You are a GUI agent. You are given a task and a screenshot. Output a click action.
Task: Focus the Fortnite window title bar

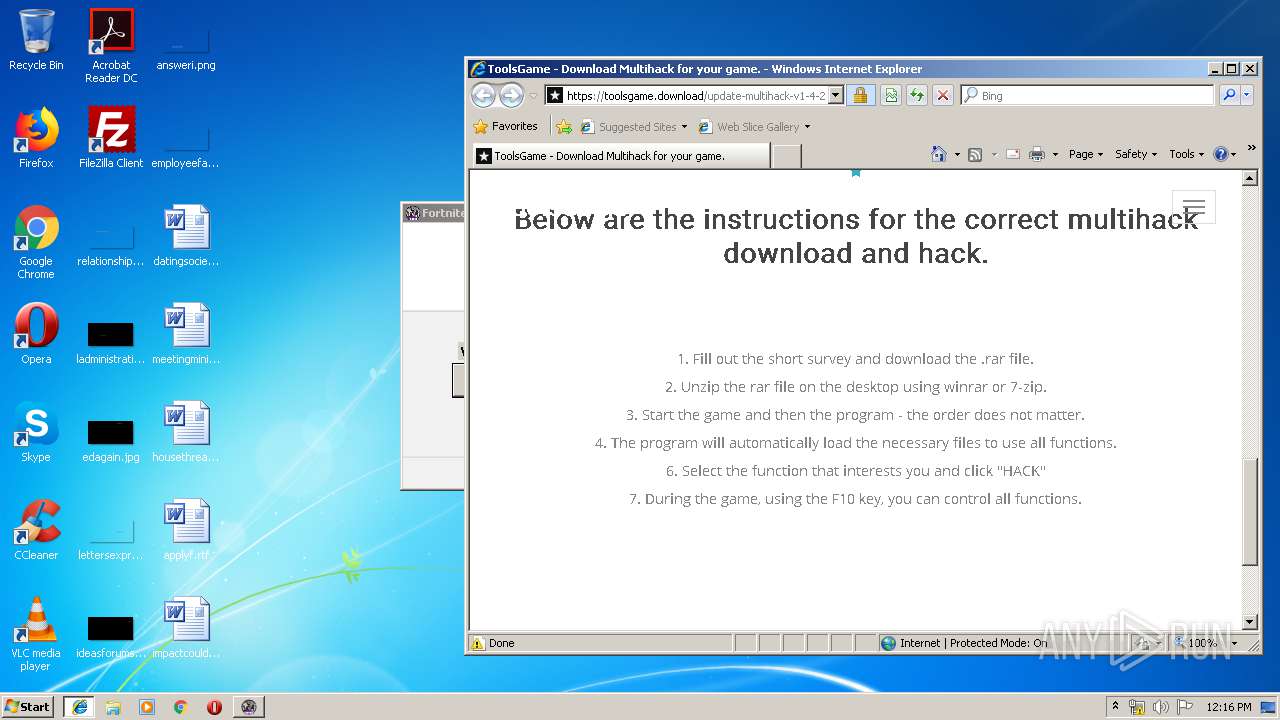(434, 213)
